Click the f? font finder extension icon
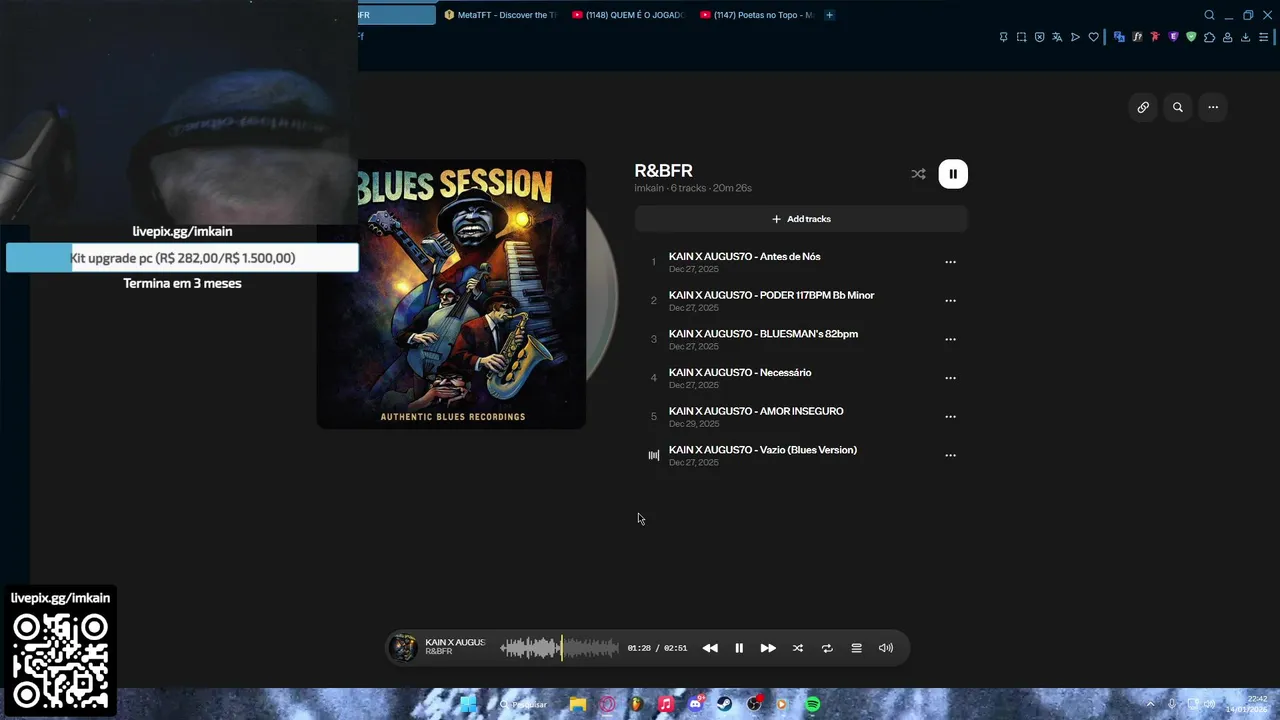Image resolution: width=1280 pixels, height=720 pixels. pyautogui.click(x=1137, y=37)
